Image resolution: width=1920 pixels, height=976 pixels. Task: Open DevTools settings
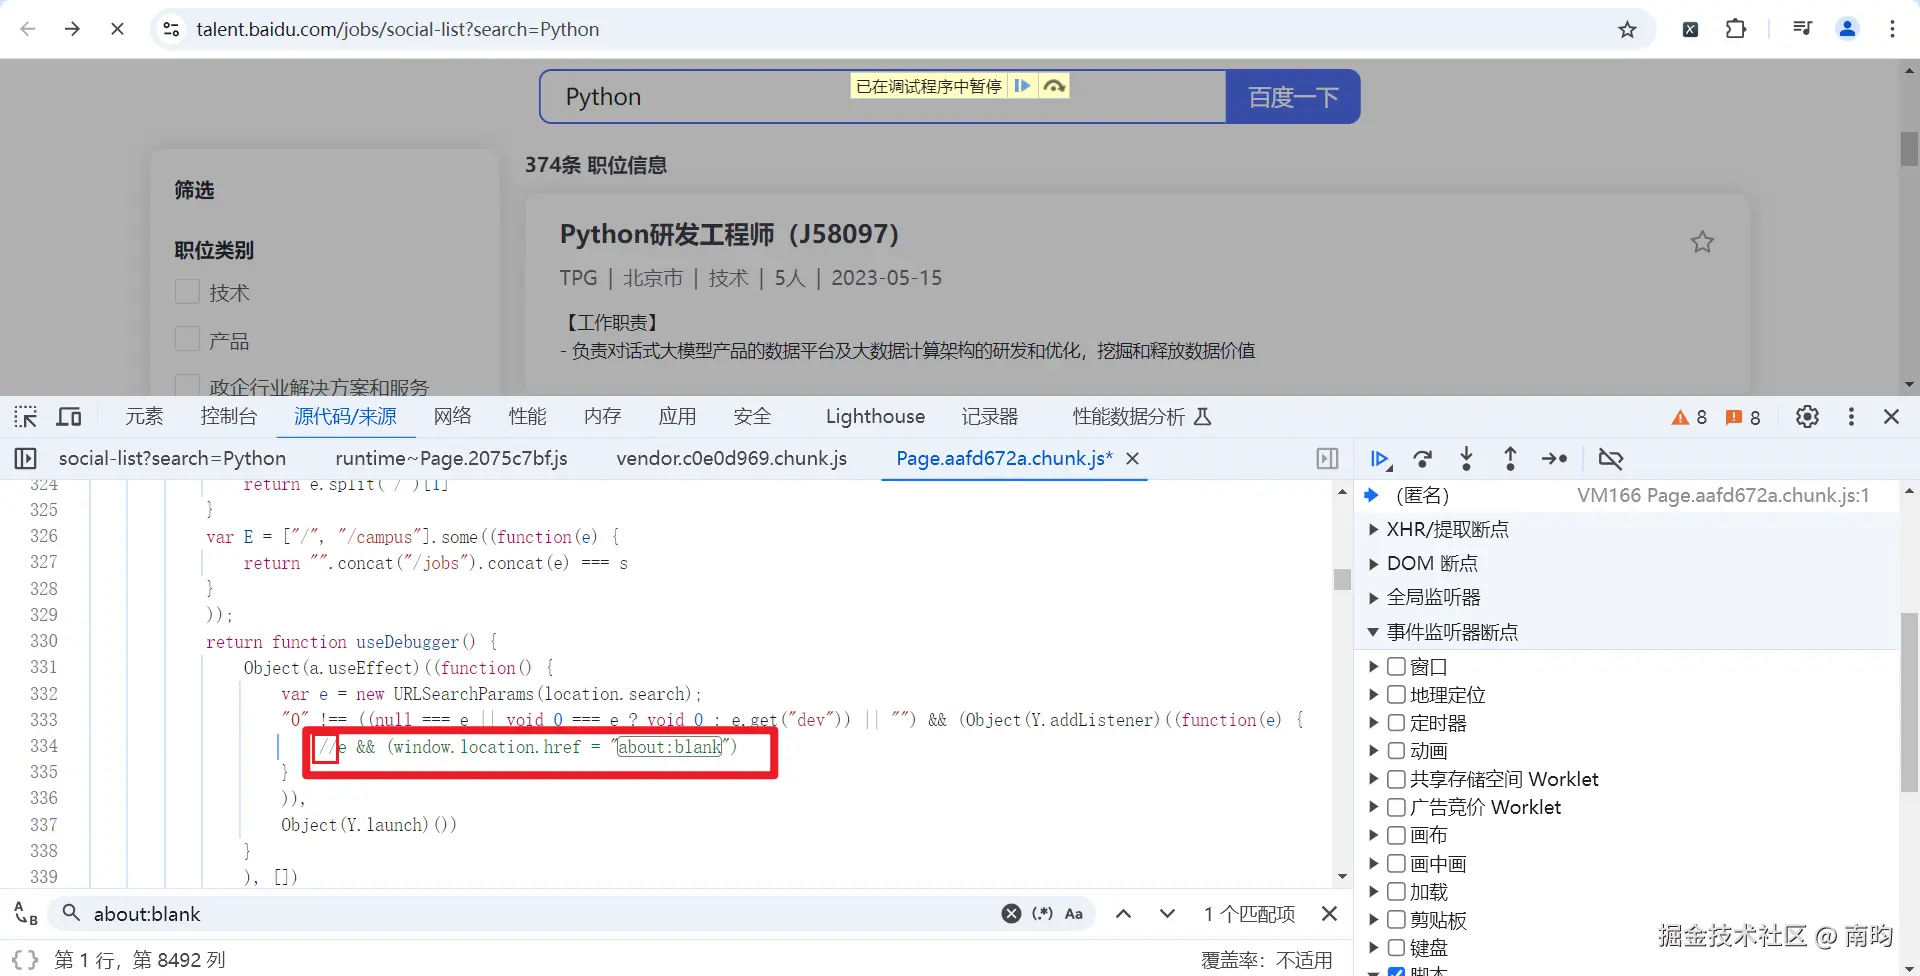click(x=1807, y=417)
